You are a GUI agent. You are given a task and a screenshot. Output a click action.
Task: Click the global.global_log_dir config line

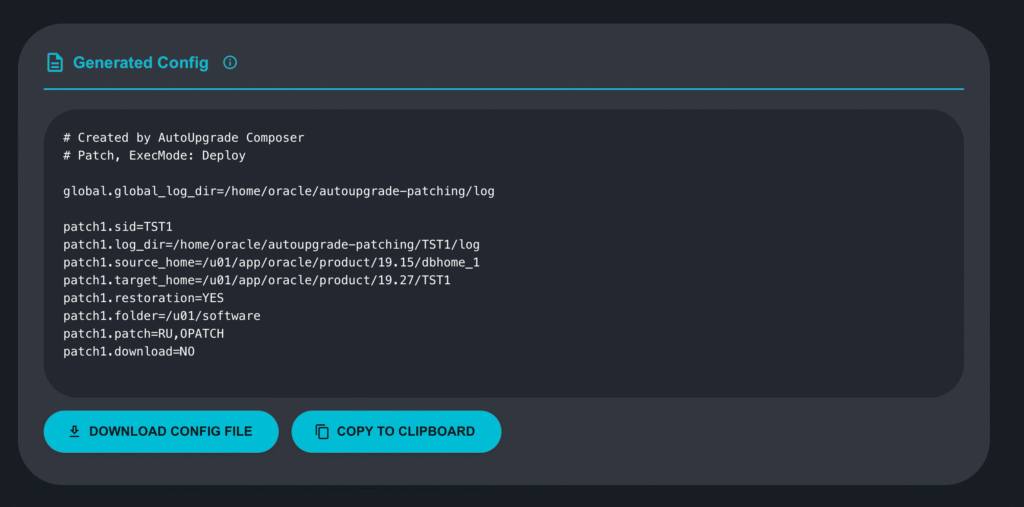click(x=278, y=191)
